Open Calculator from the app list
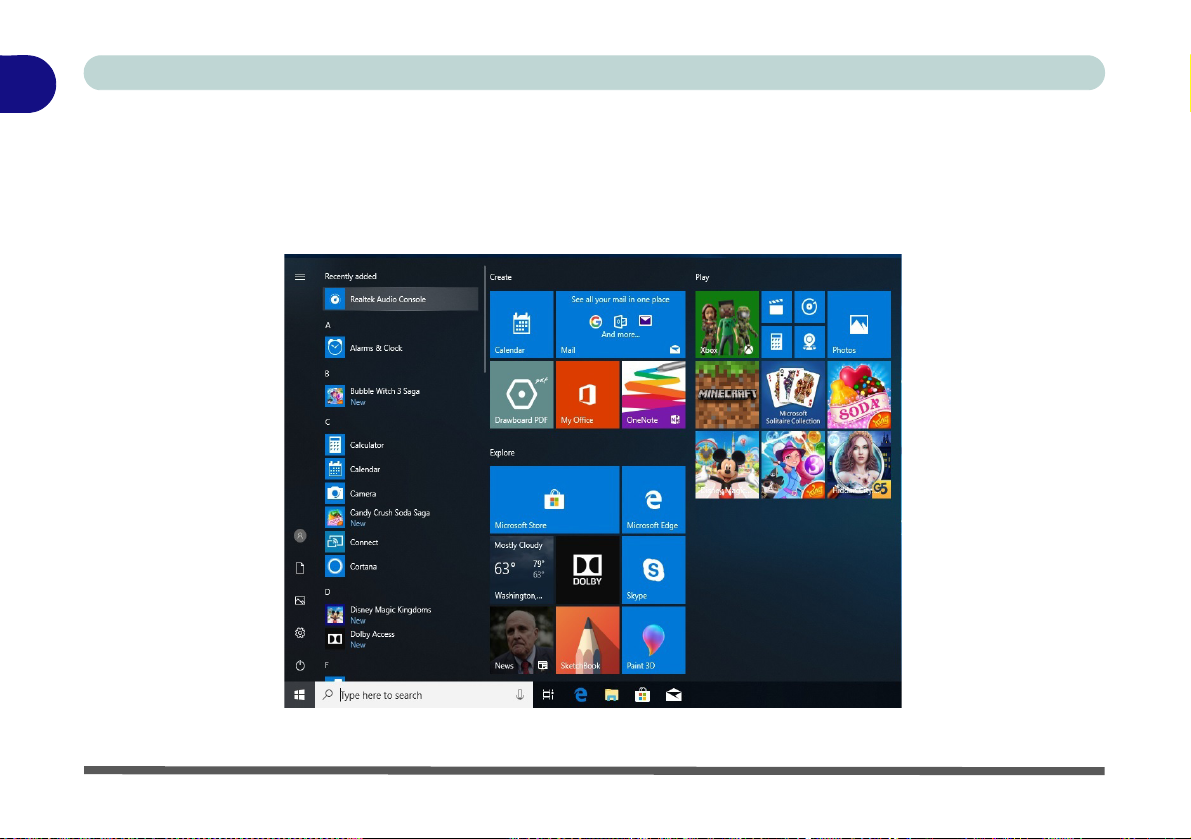The width and height of the screenshot is (1191, 839). (401, 445)
